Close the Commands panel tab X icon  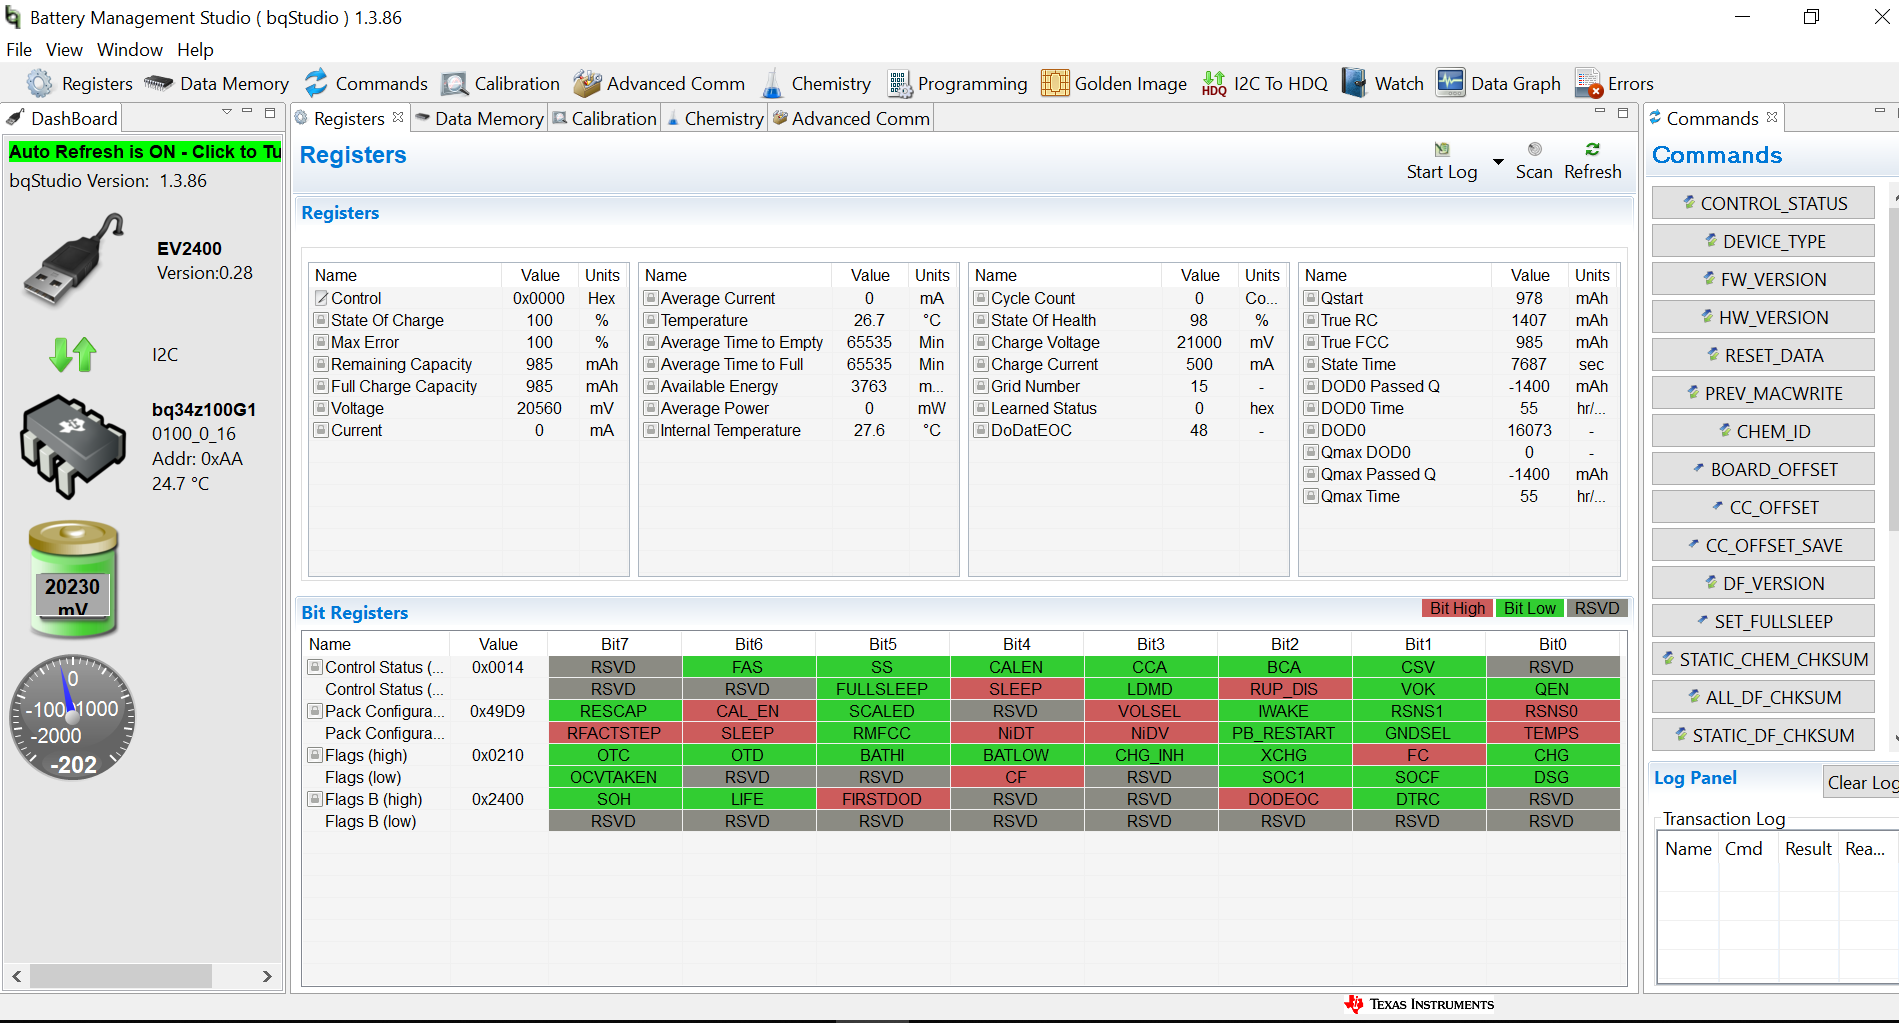(1772, 117)
